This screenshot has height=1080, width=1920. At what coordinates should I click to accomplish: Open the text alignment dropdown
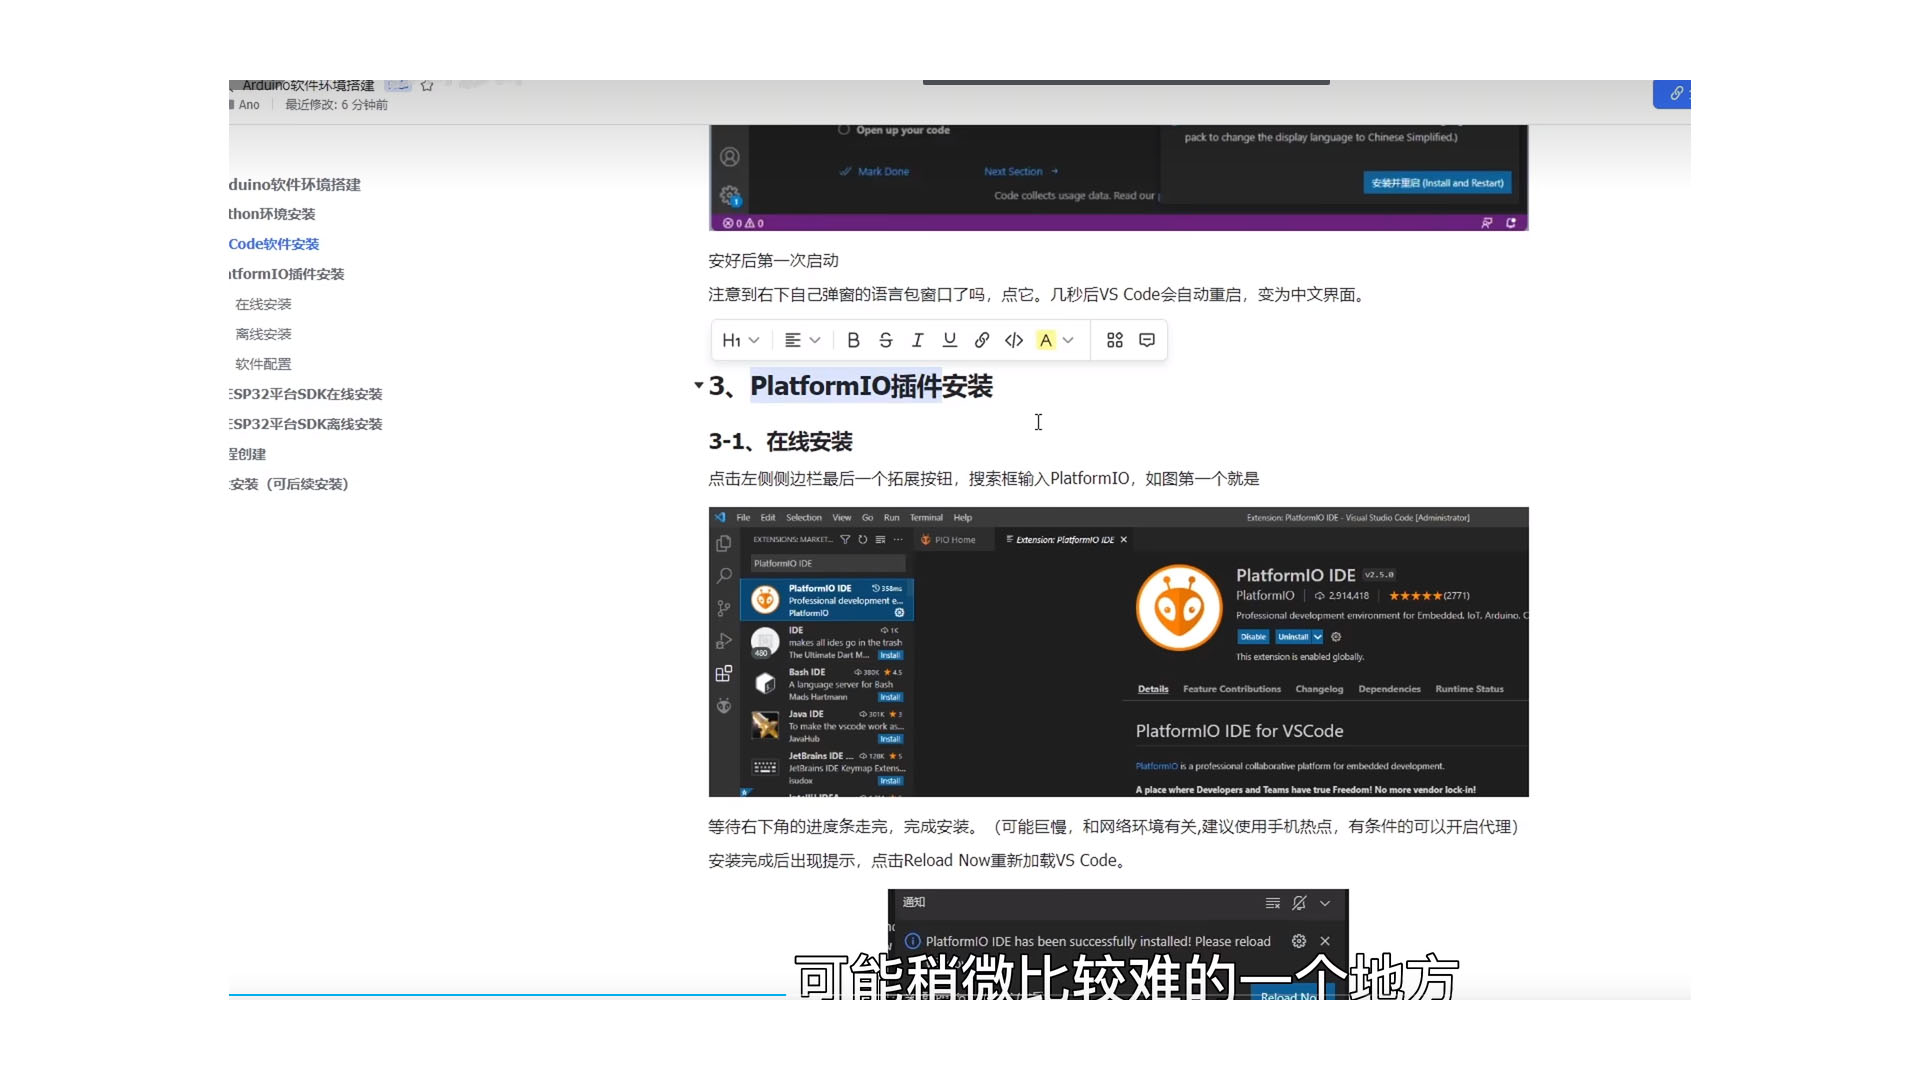pyautogui.click(x=802, y=340)
